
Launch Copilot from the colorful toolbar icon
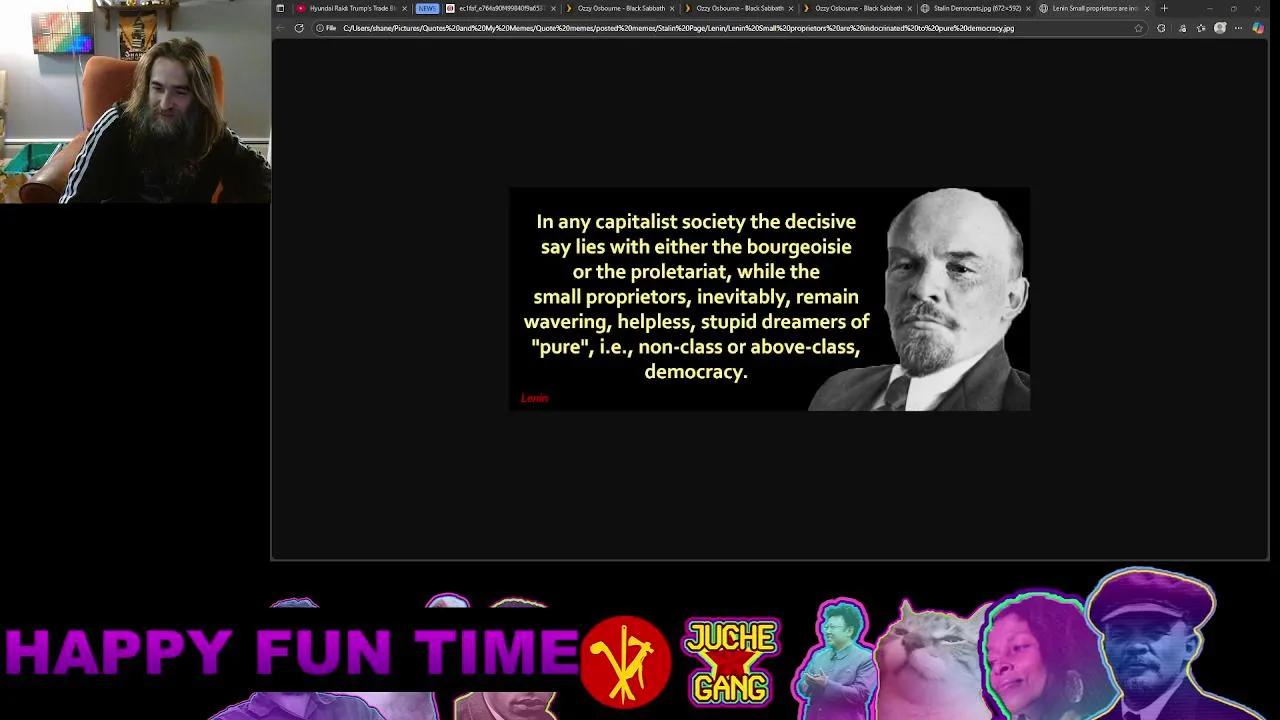pyautogui.click(x=1258, y=28)
